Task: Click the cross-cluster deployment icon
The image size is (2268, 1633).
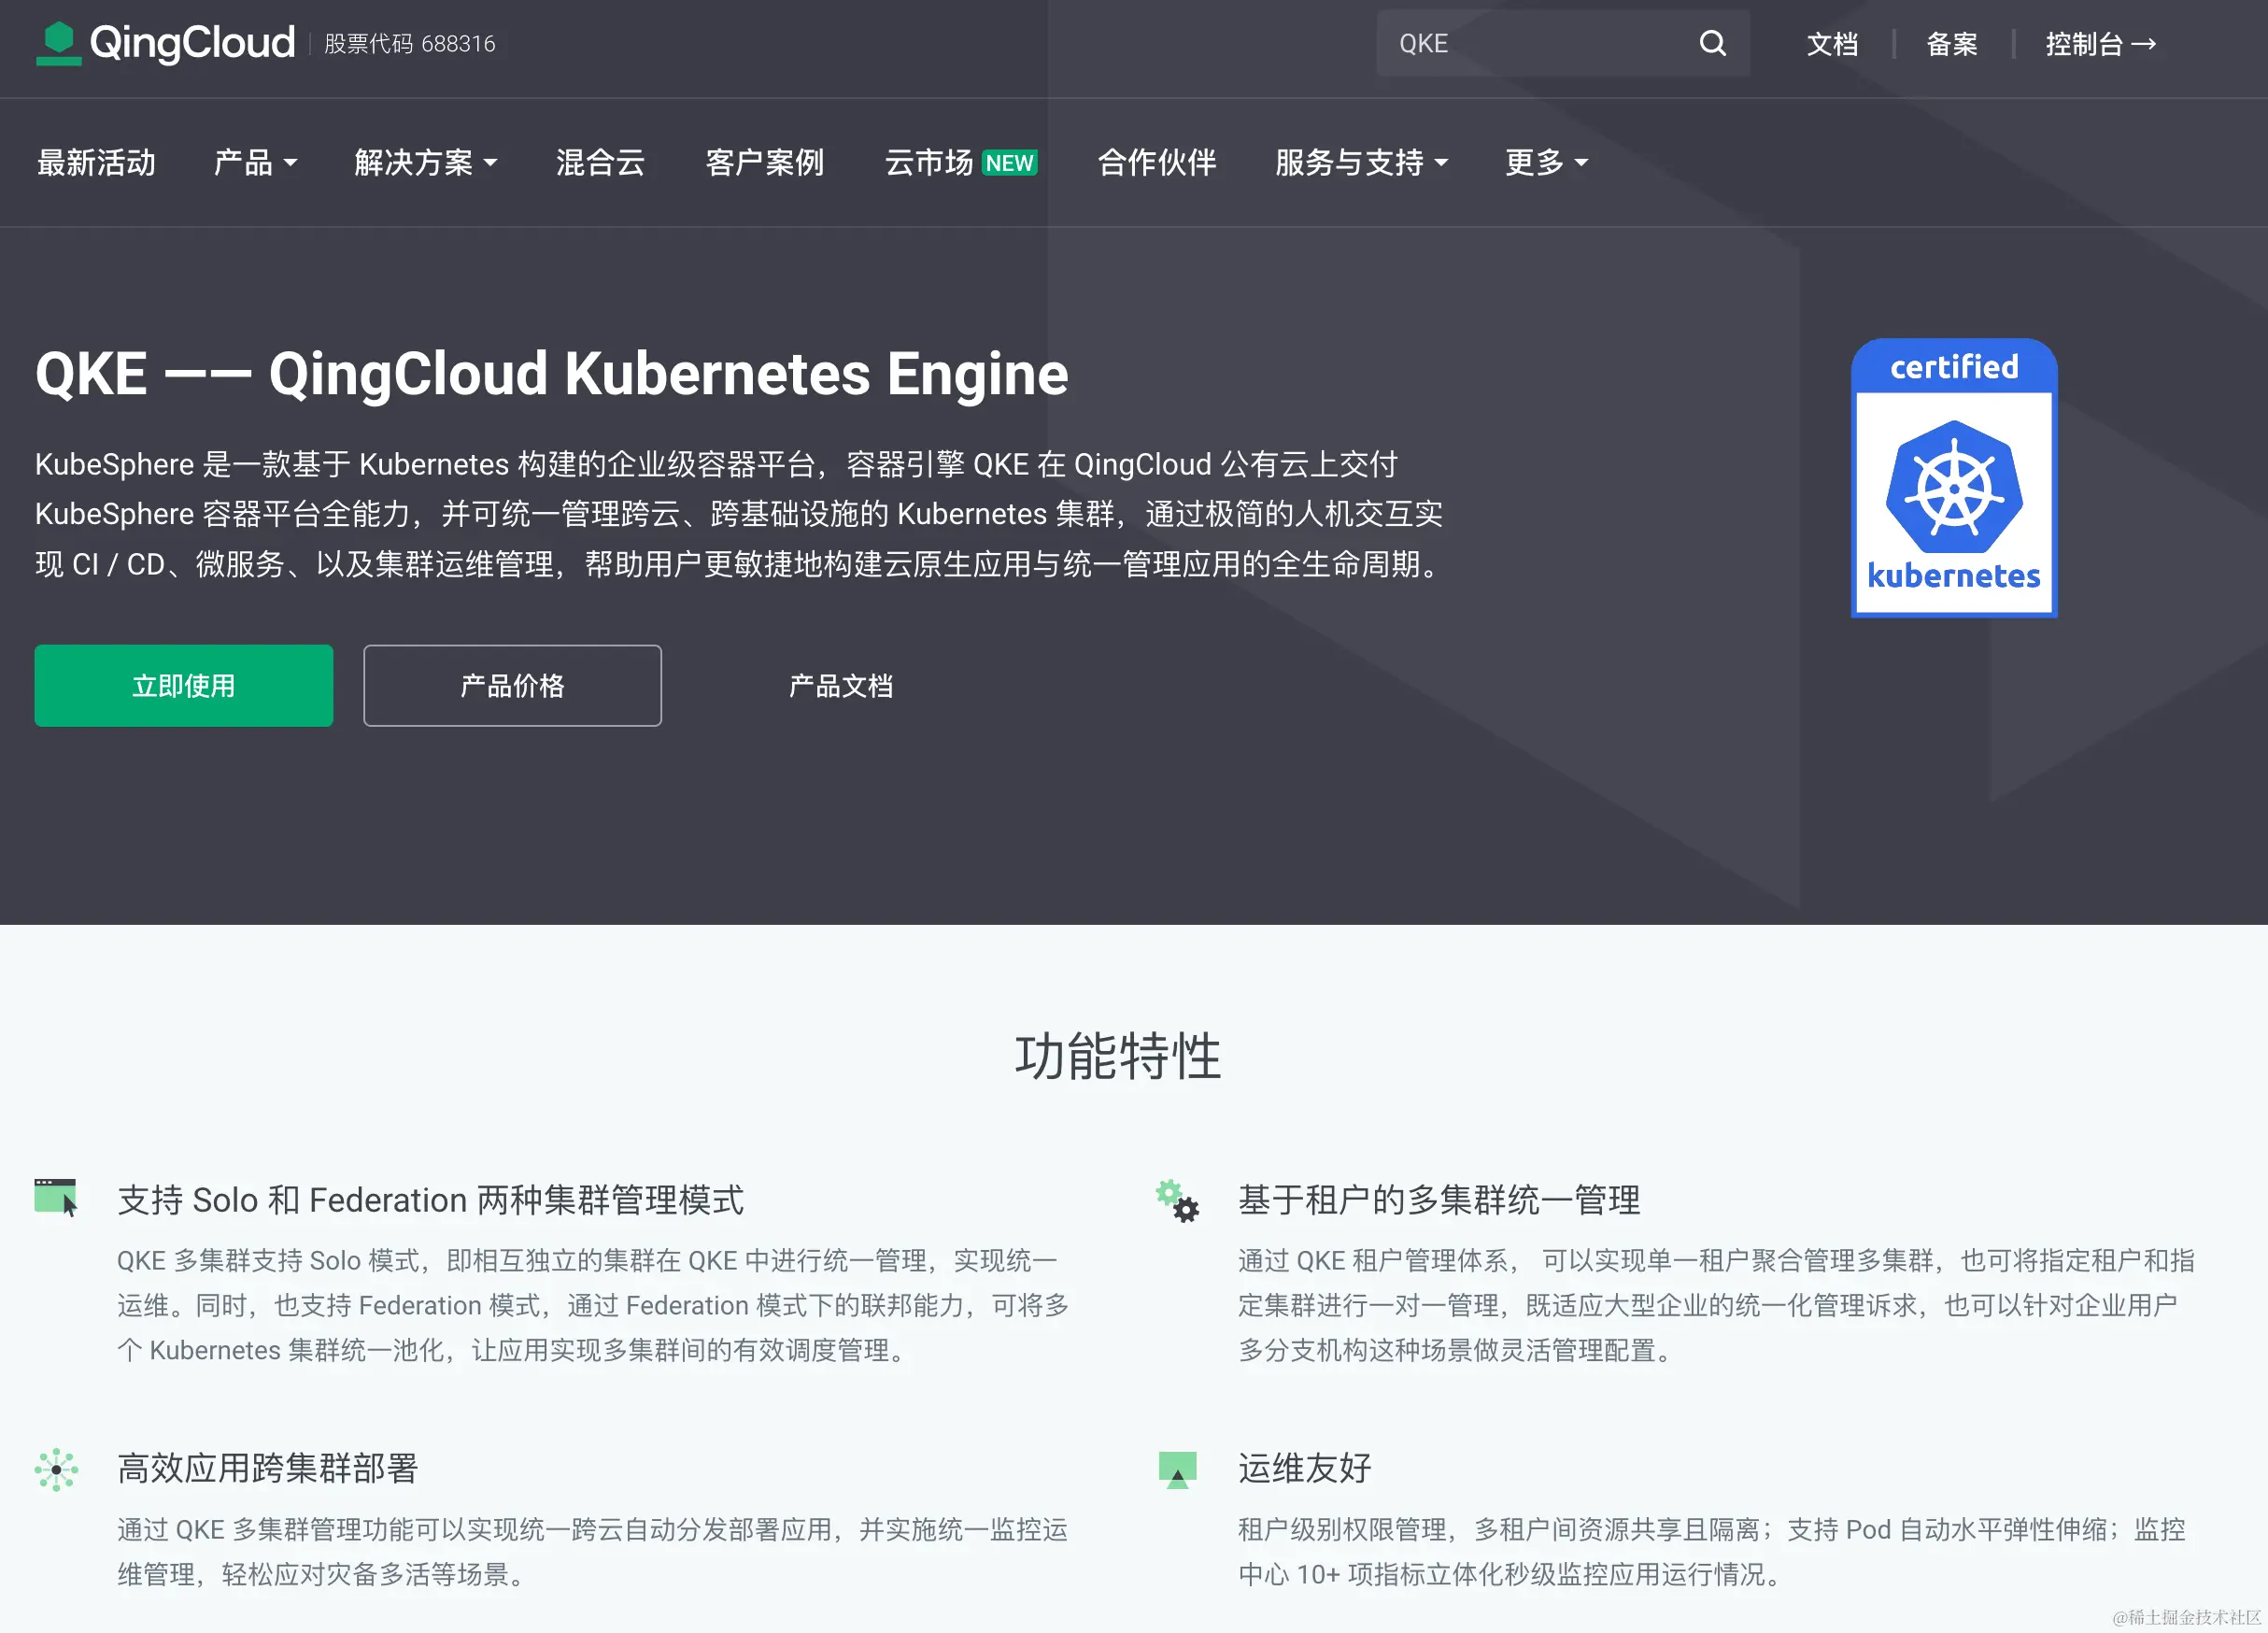Action: click(56, 1469)
